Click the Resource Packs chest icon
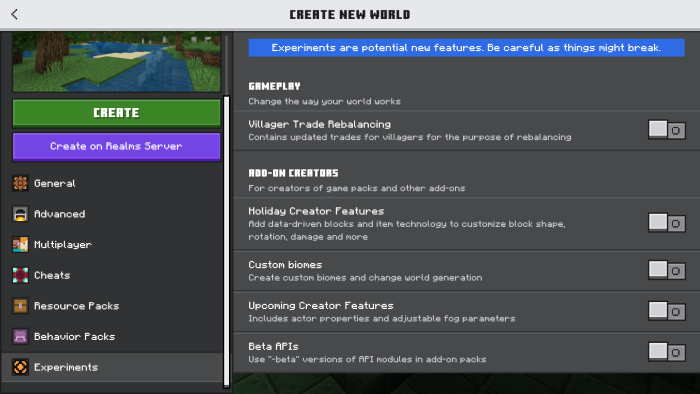This screenshot has width=700, height=394. pyautogui.click(x=20, y=306)
